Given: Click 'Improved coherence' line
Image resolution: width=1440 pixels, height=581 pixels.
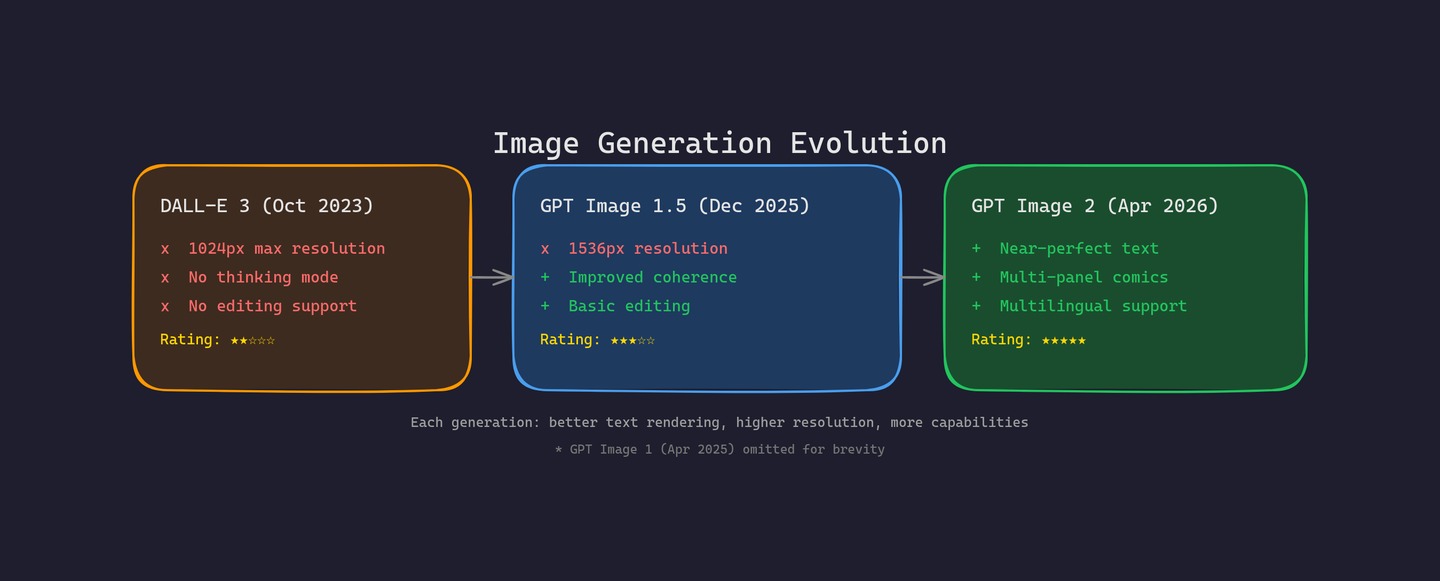Looking at the screenshot, I should click(638, 277).
